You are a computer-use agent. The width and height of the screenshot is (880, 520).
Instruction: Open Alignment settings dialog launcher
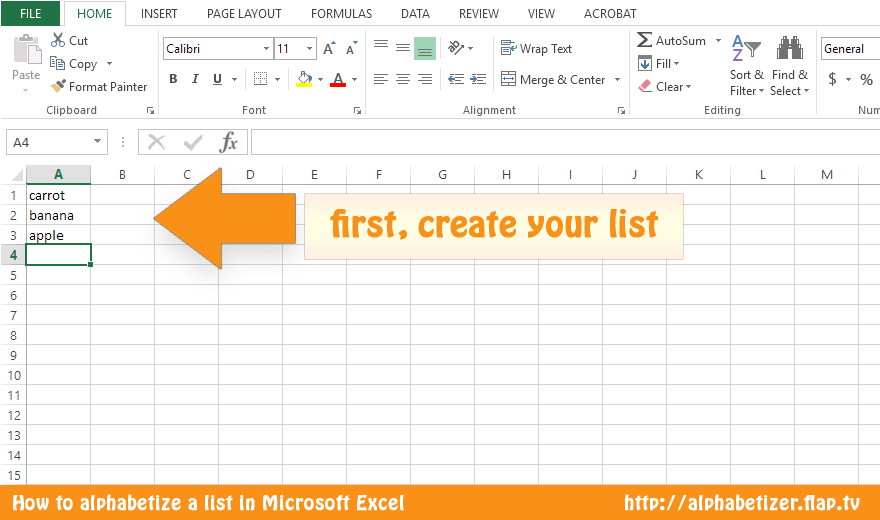point(621,111)
